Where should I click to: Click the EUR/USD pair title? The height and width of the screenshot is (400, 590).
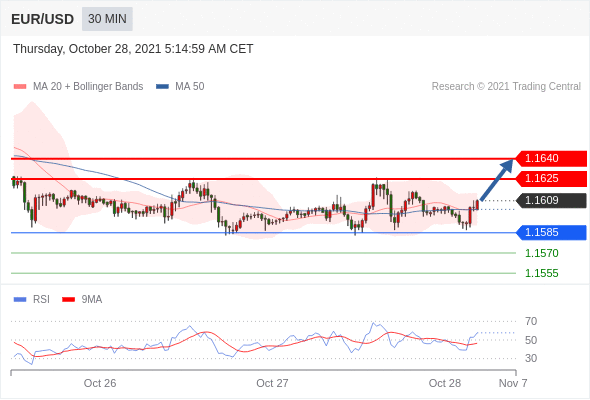click(x=43, y=19)
